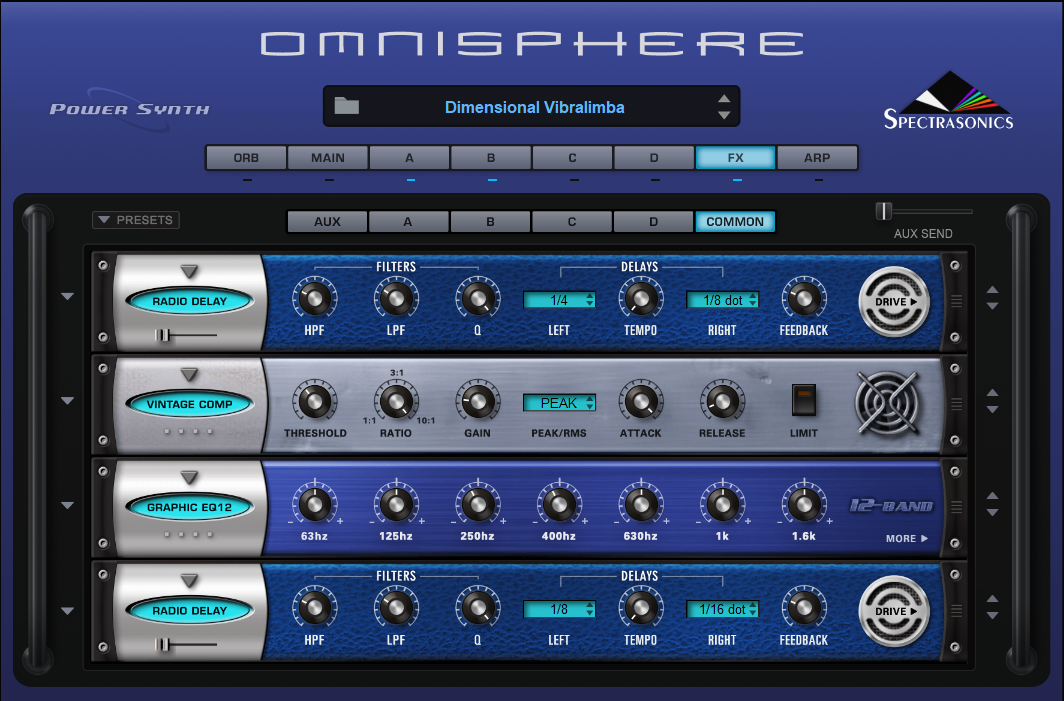Open the layer A page tab in top row
1064x701 pixels.
(x=409, y=157)
